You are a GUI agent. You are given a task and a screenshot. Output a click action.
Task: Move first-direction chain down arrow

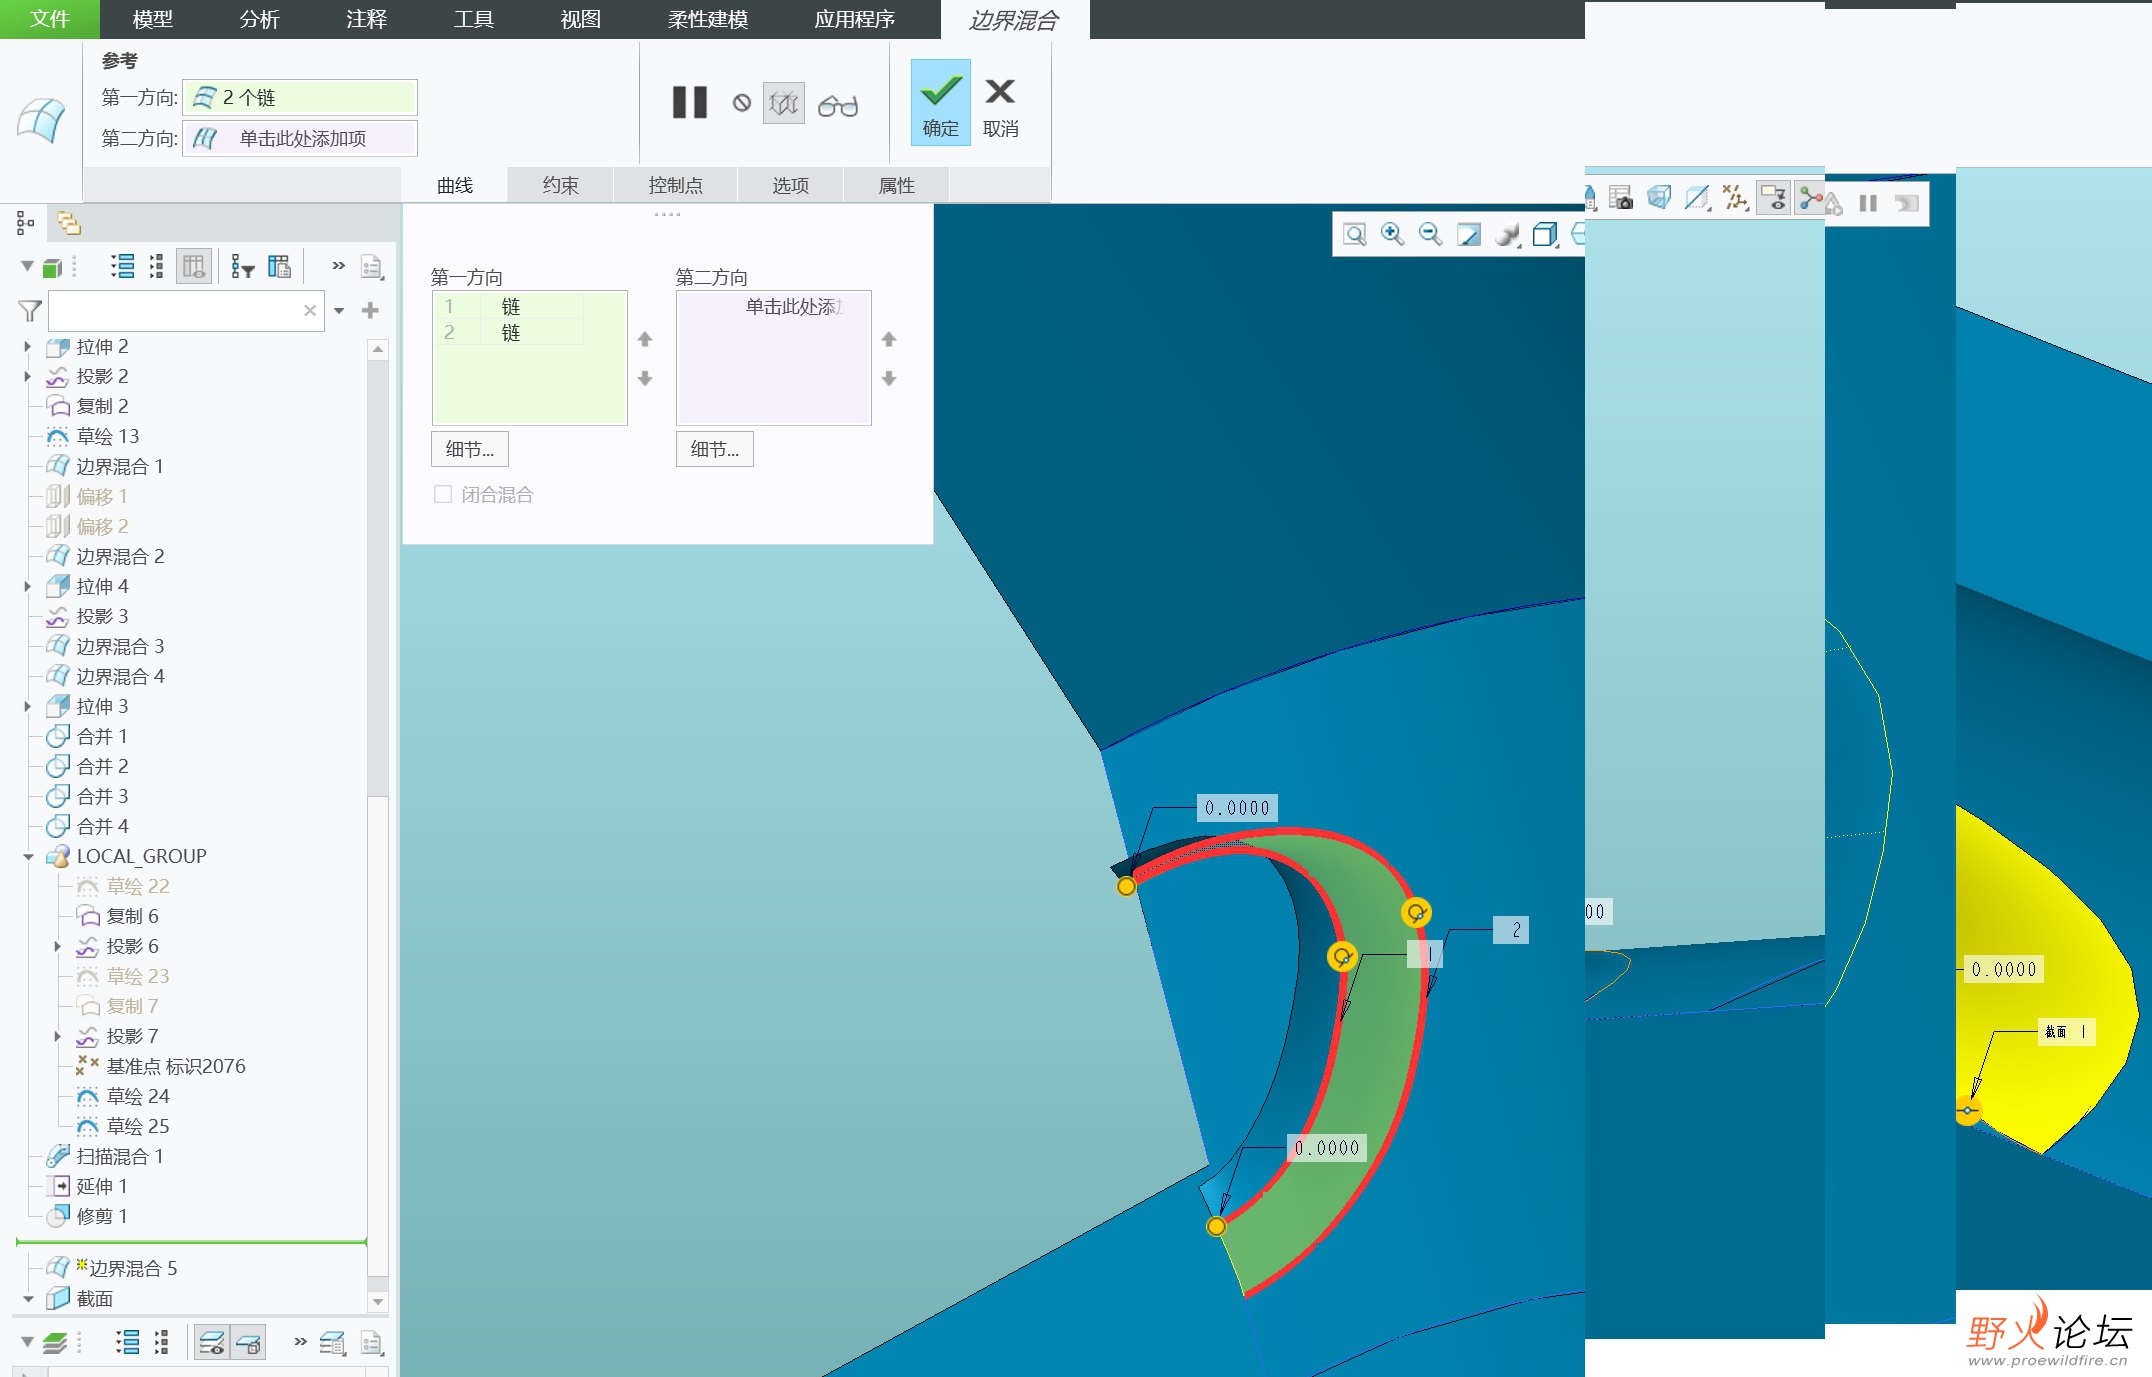[x=645, y=378]
